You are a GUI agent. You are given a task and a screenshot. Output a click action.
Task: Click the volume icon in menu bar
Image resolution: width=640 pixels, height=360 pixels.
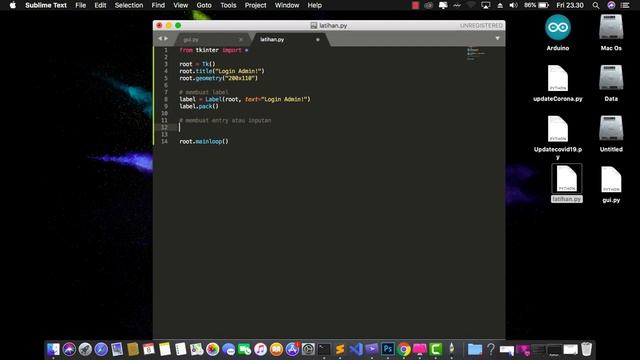513,5
